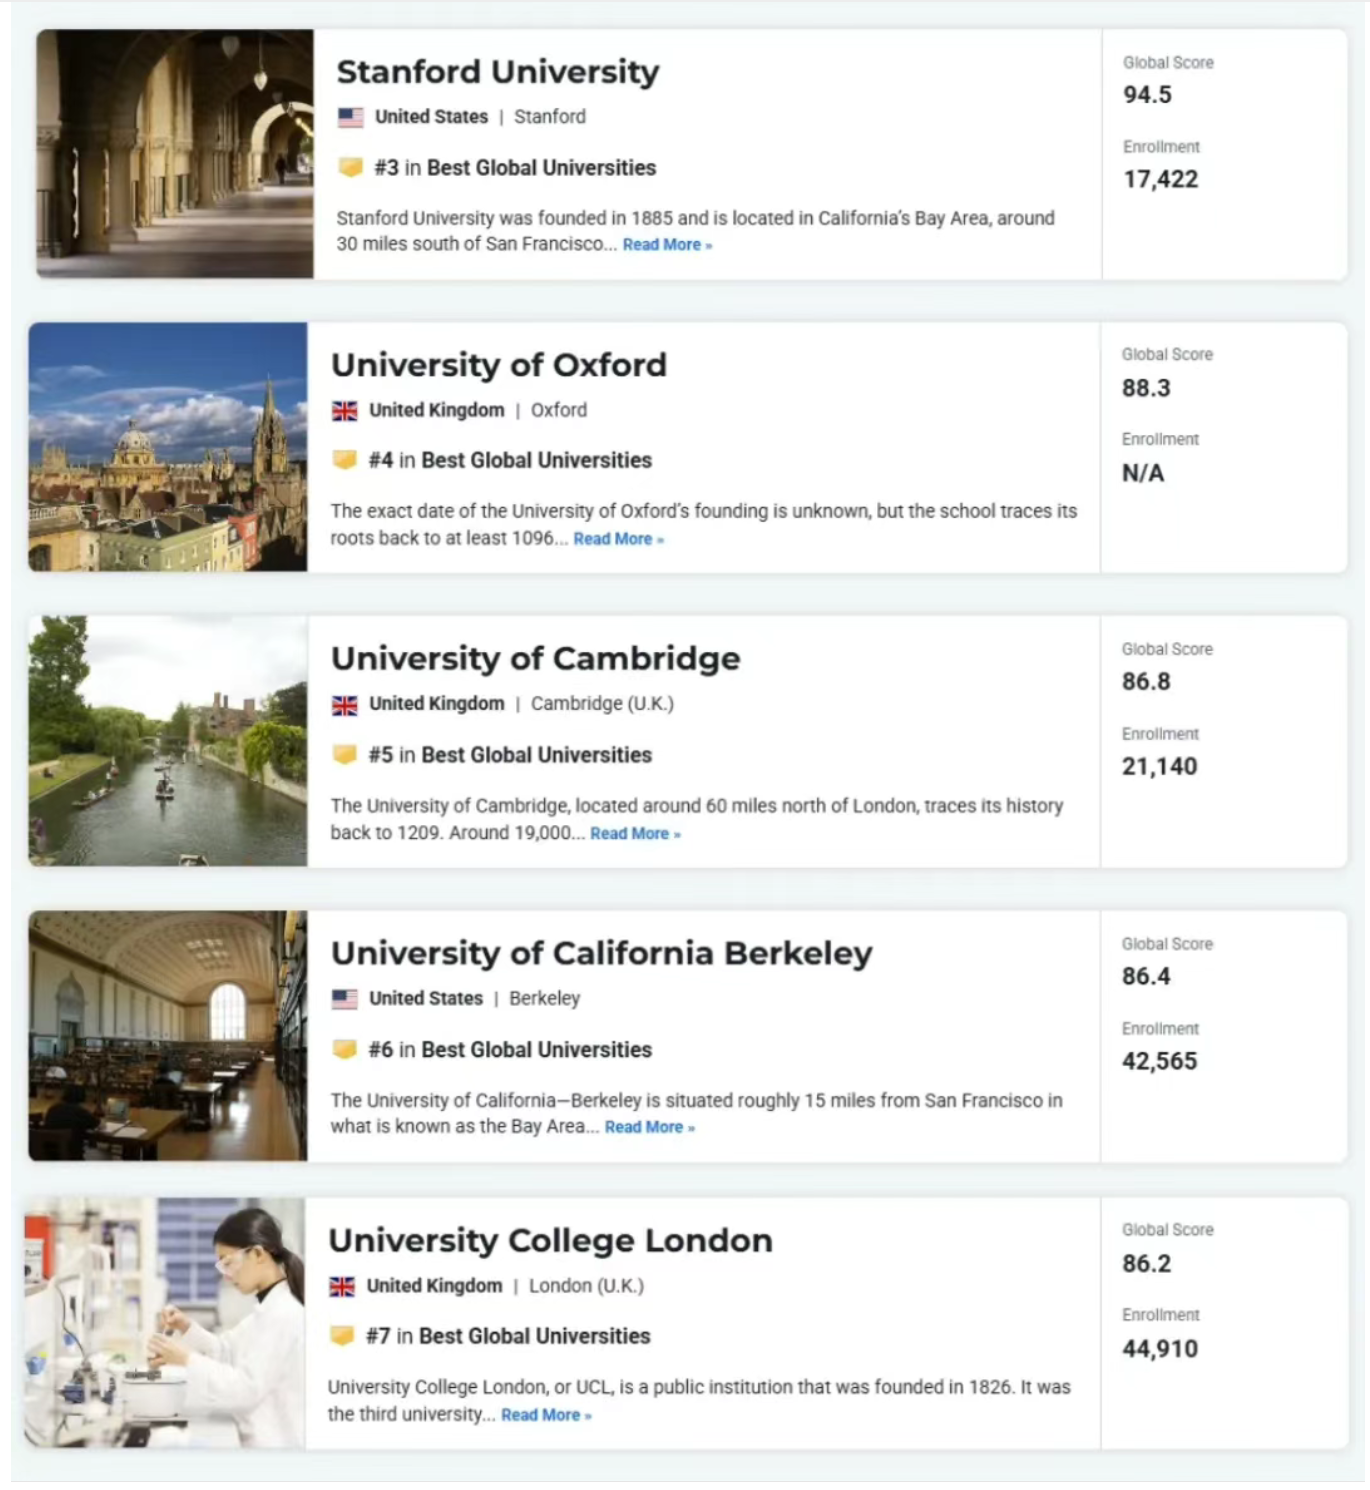This screenshot has width=1370, height=1490.
Task: Open University College London title link
Action: click(551, 1241)
